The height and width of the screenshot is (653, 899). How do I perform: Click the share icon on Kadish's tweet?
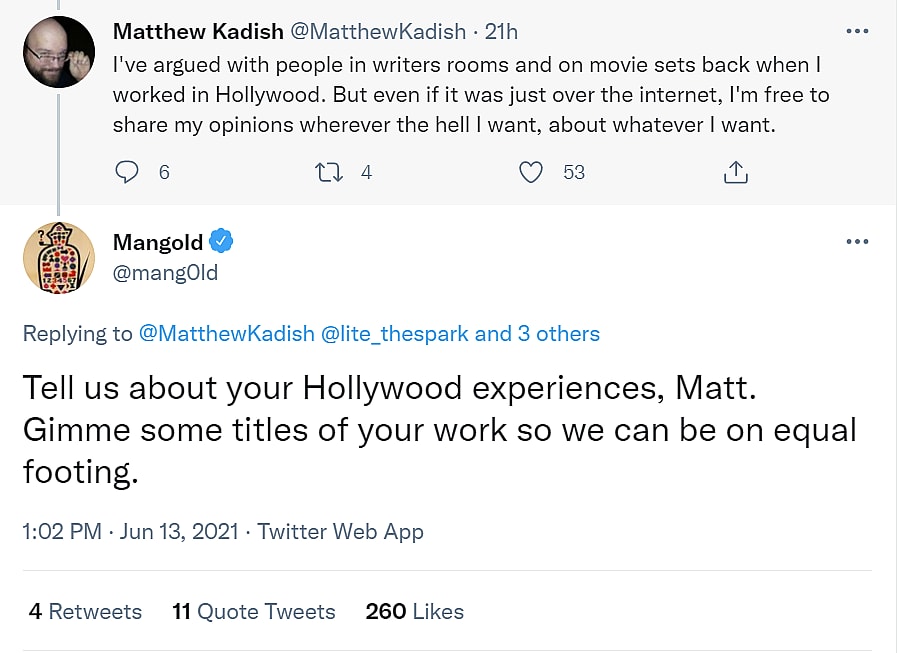pos(735,172)
